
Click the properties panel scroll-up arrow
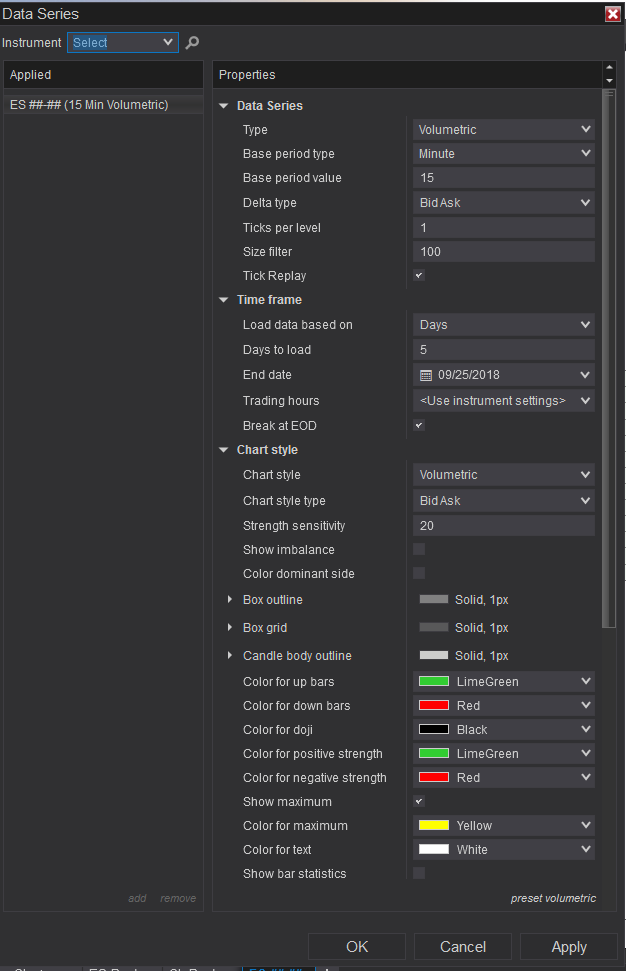coord(609,68)
